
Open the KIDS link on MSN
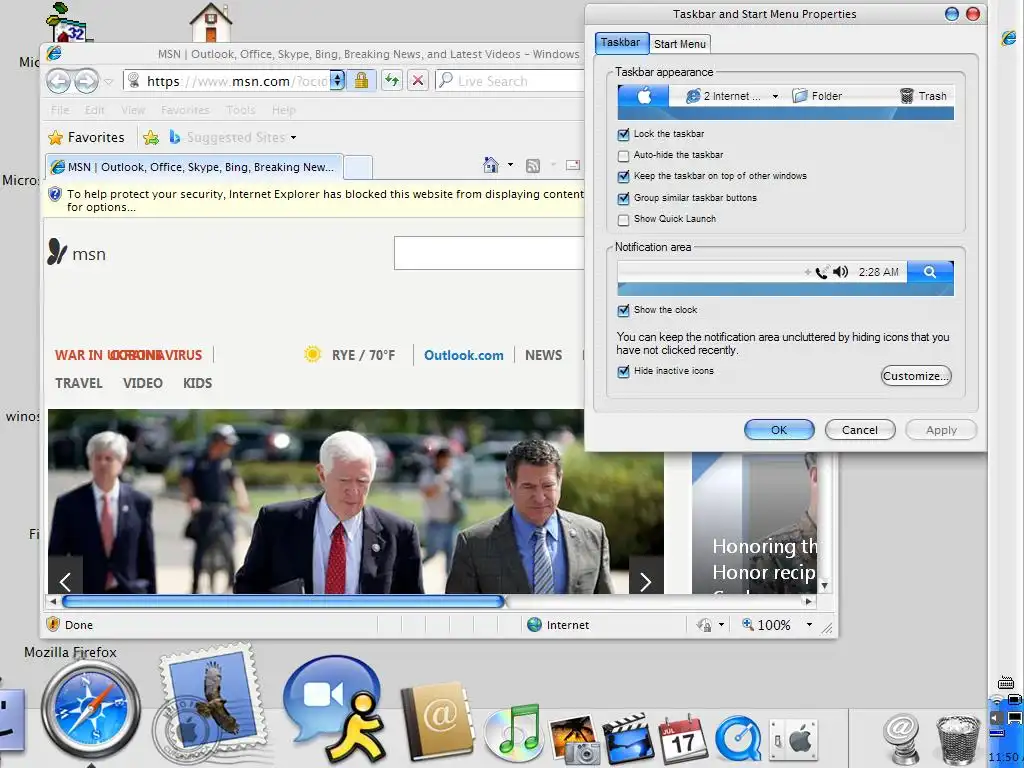coord(197,383)
